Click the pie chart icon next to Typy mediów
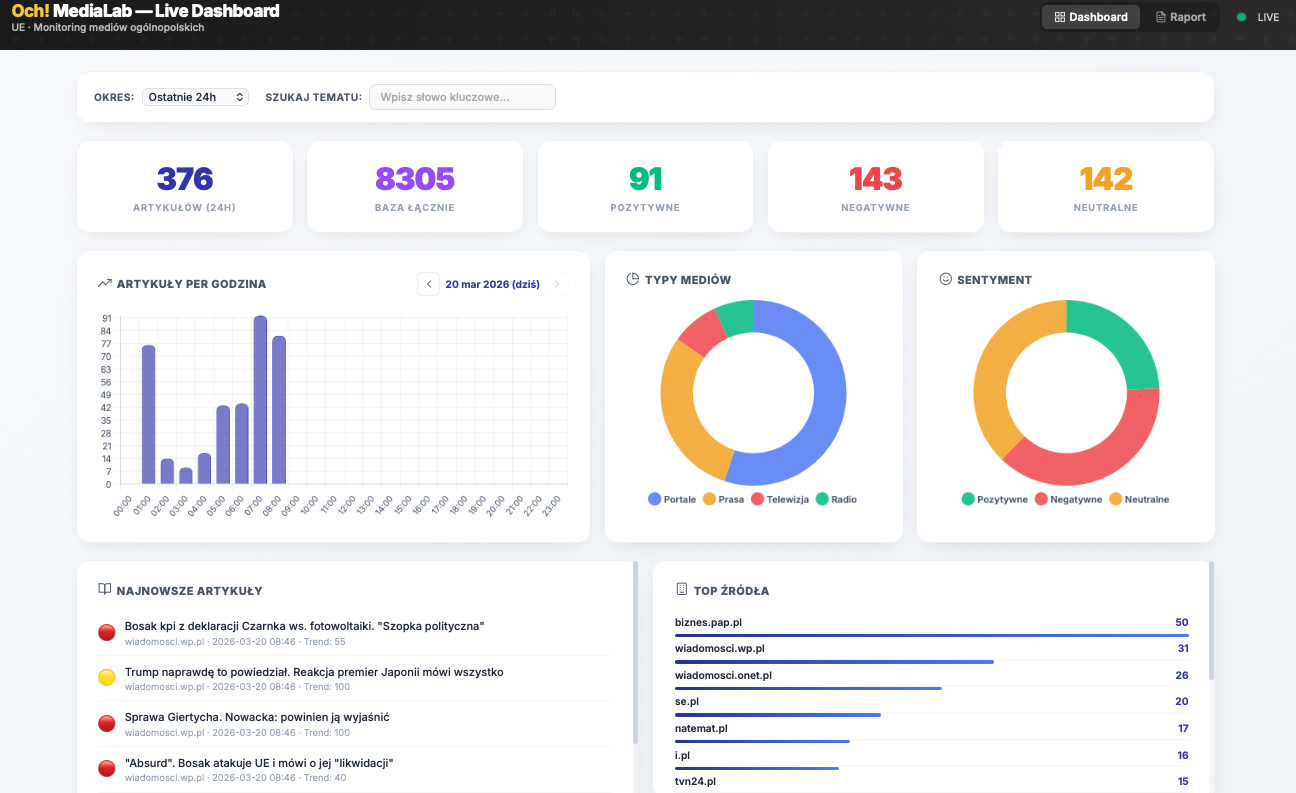Image resolution: width=1296 pixels, height=793 pixels. (632, 279)
